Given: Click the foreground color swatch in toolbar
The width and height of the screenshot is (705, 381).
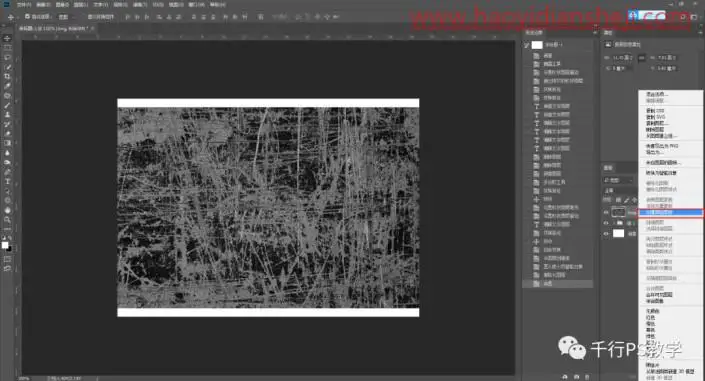Looking at the screenshot, I should click(5, 245).
